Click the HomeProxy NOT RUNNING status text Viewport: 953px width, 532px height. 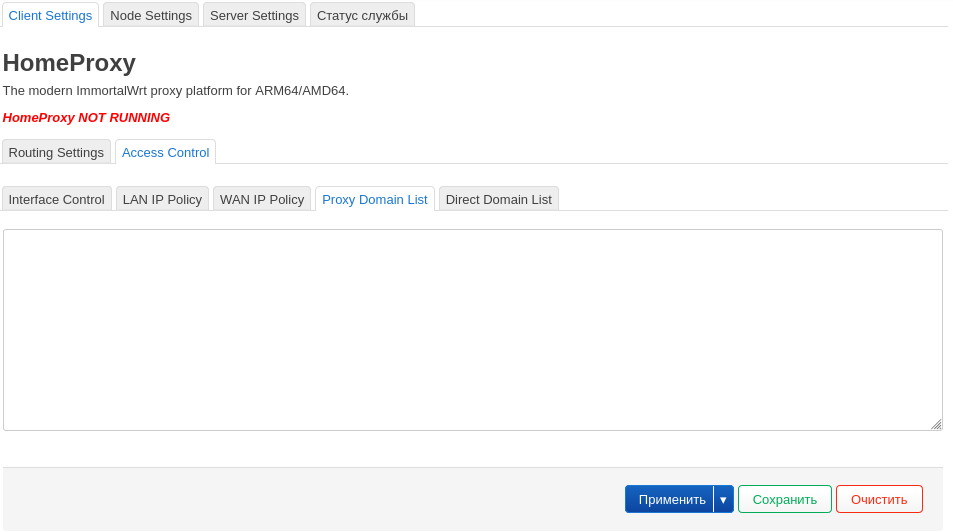tap(86, 117)
